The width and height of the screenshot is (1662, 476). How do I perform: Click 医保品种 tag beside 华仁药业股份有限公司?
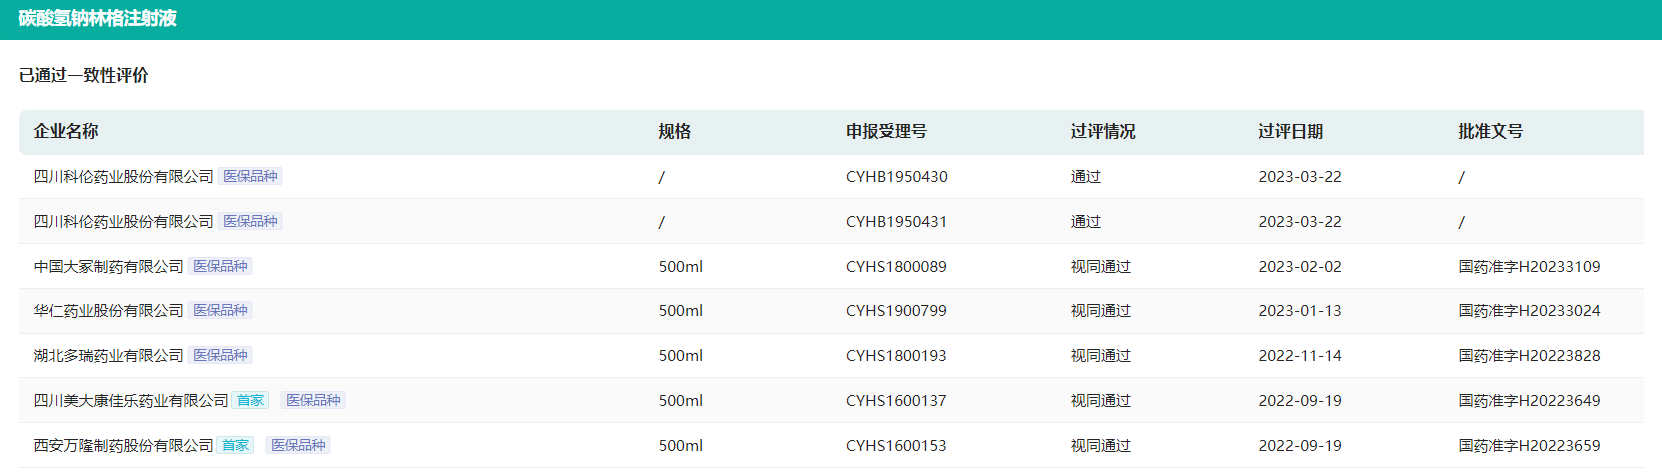click(x=220, y=311)
